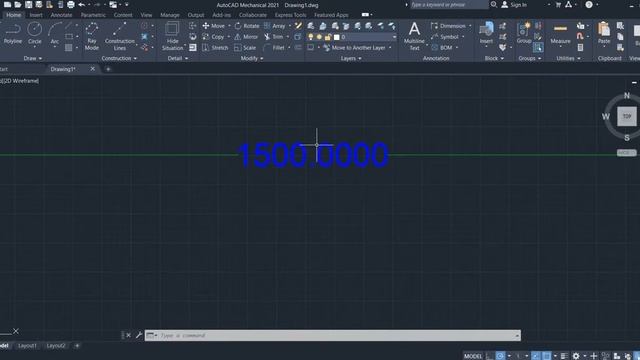Click the Save icon in quick access
This screenshot has width=640, height=360.
click(x=28, y=4)
